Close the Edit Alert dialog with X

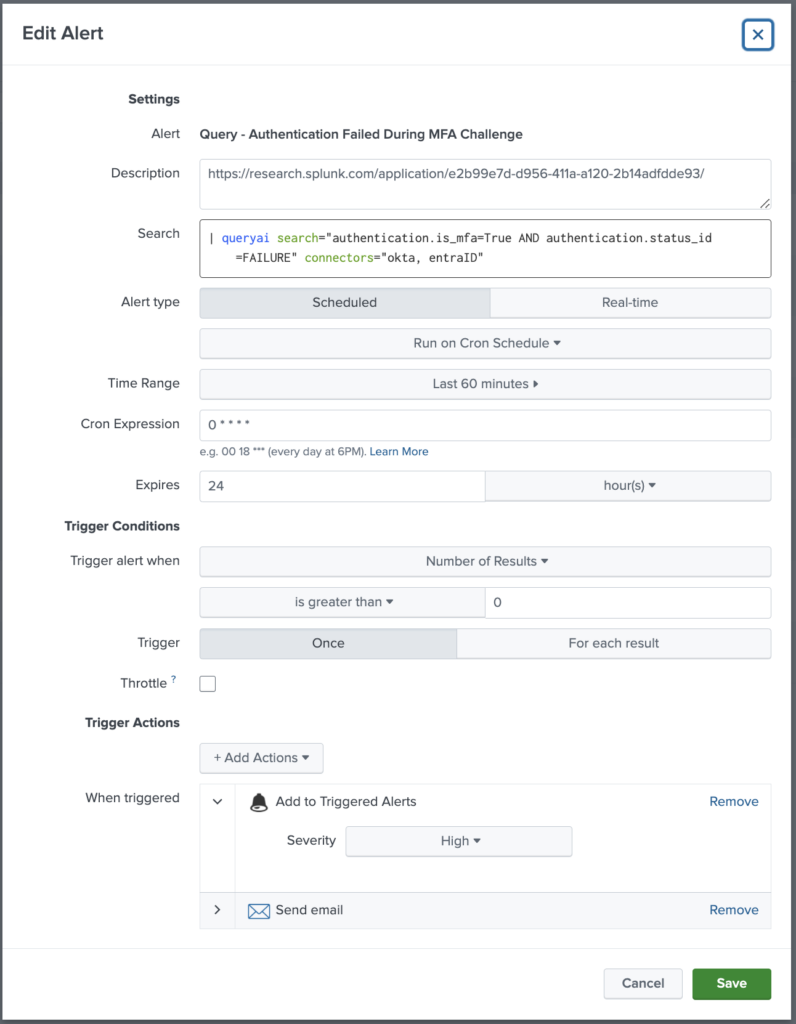coord(757,35)
